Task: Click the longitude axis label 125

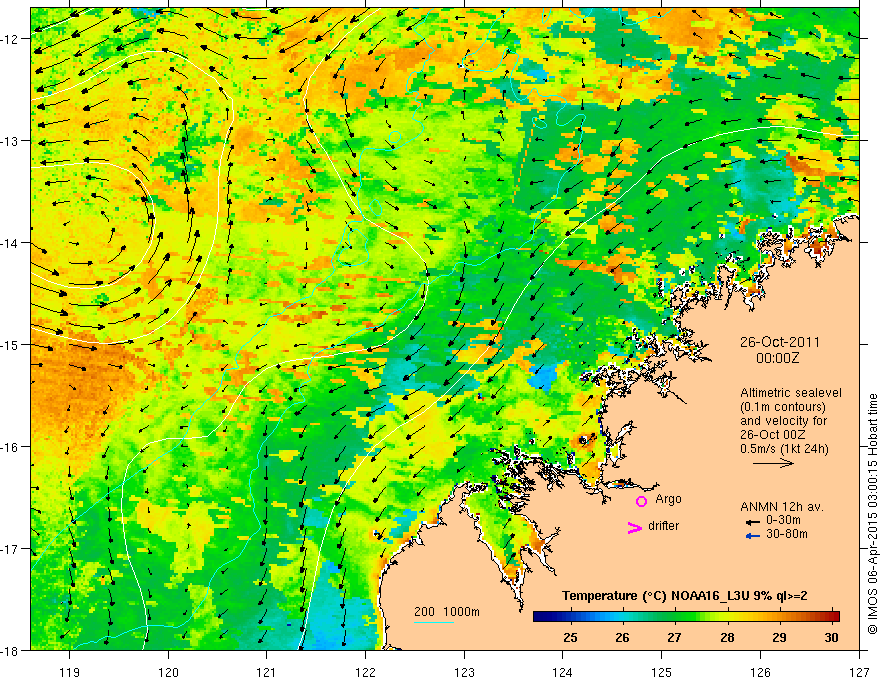Action: coord(662,672)
